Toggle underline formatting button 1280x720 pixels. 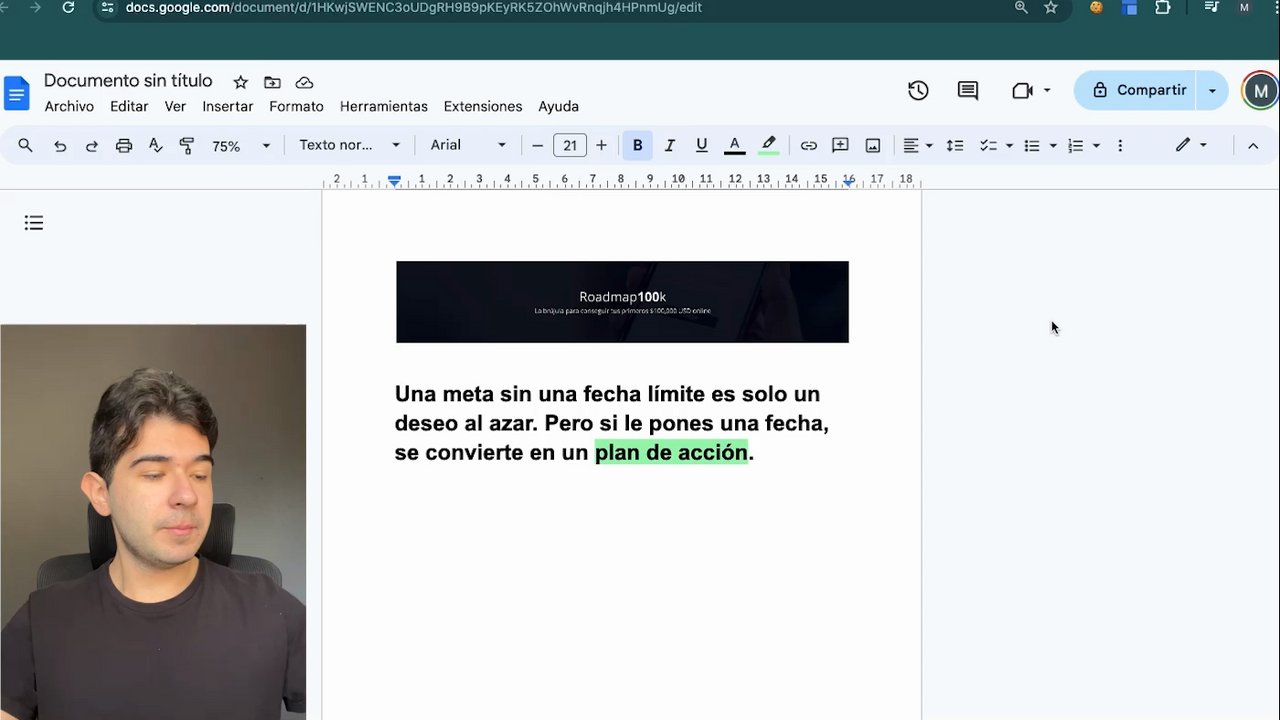pos(701,146)
